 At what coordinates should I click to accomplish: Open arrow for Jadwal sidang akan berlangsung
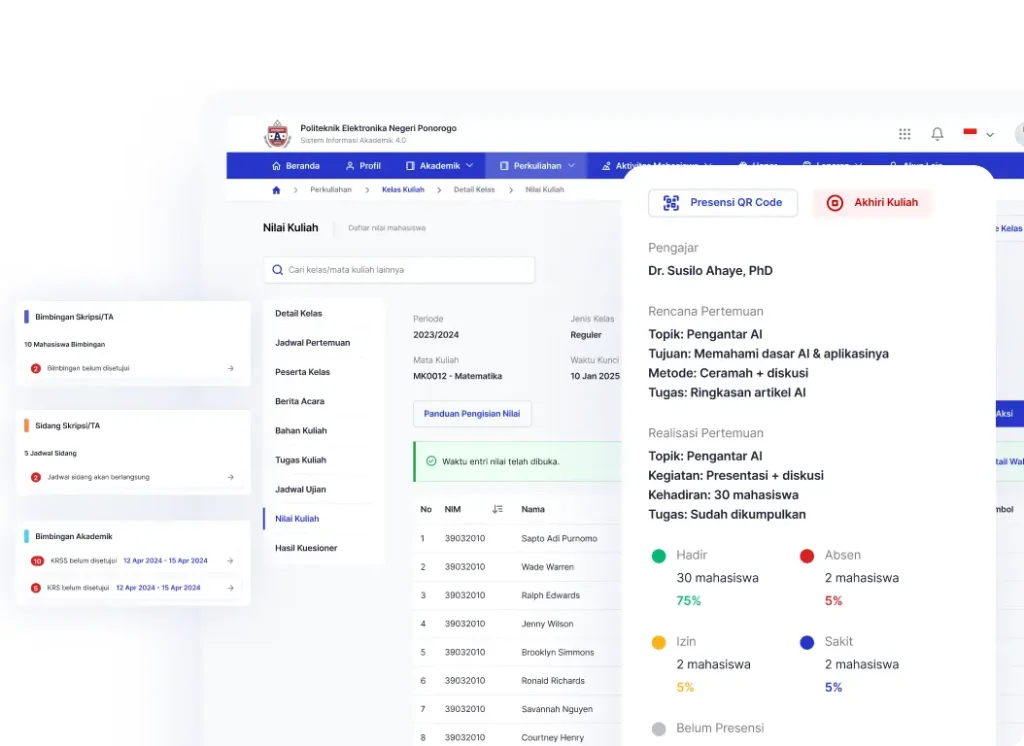(x=230, y=477)
